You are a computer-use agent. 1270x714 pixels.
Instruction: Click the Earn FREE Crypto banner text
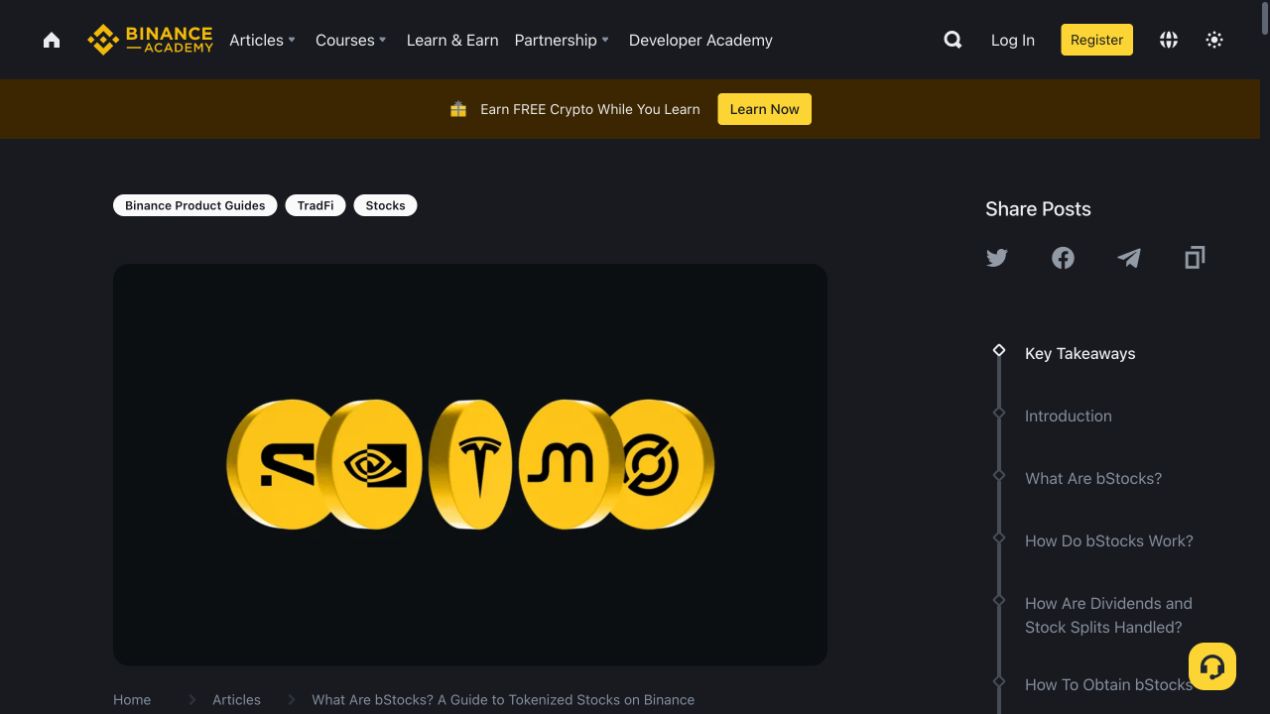590,109
